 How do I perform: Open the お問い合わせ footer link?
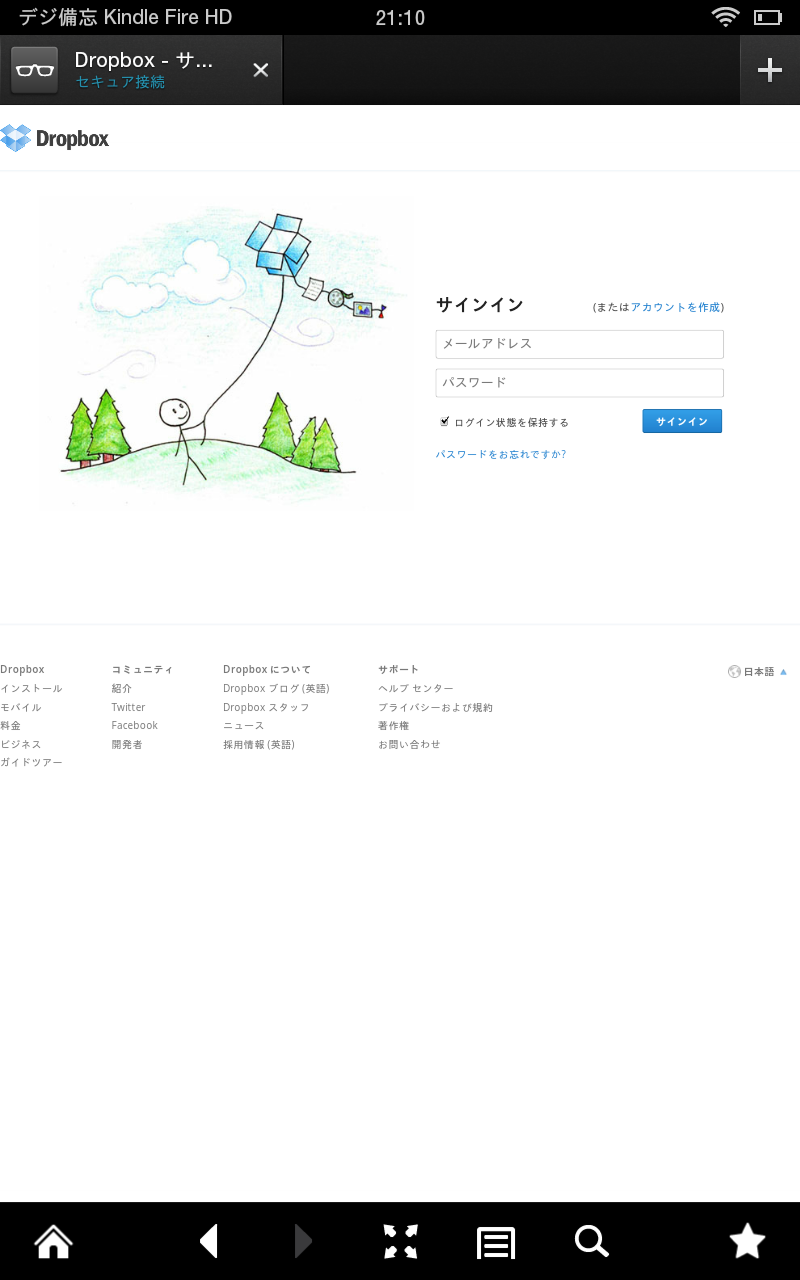[x=409, y=744]
